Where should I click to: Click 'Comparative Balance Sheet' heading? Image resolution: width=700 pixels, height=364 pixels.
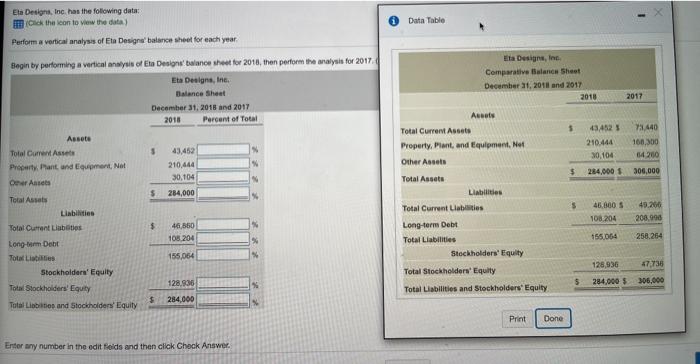(x=533, y=71)
